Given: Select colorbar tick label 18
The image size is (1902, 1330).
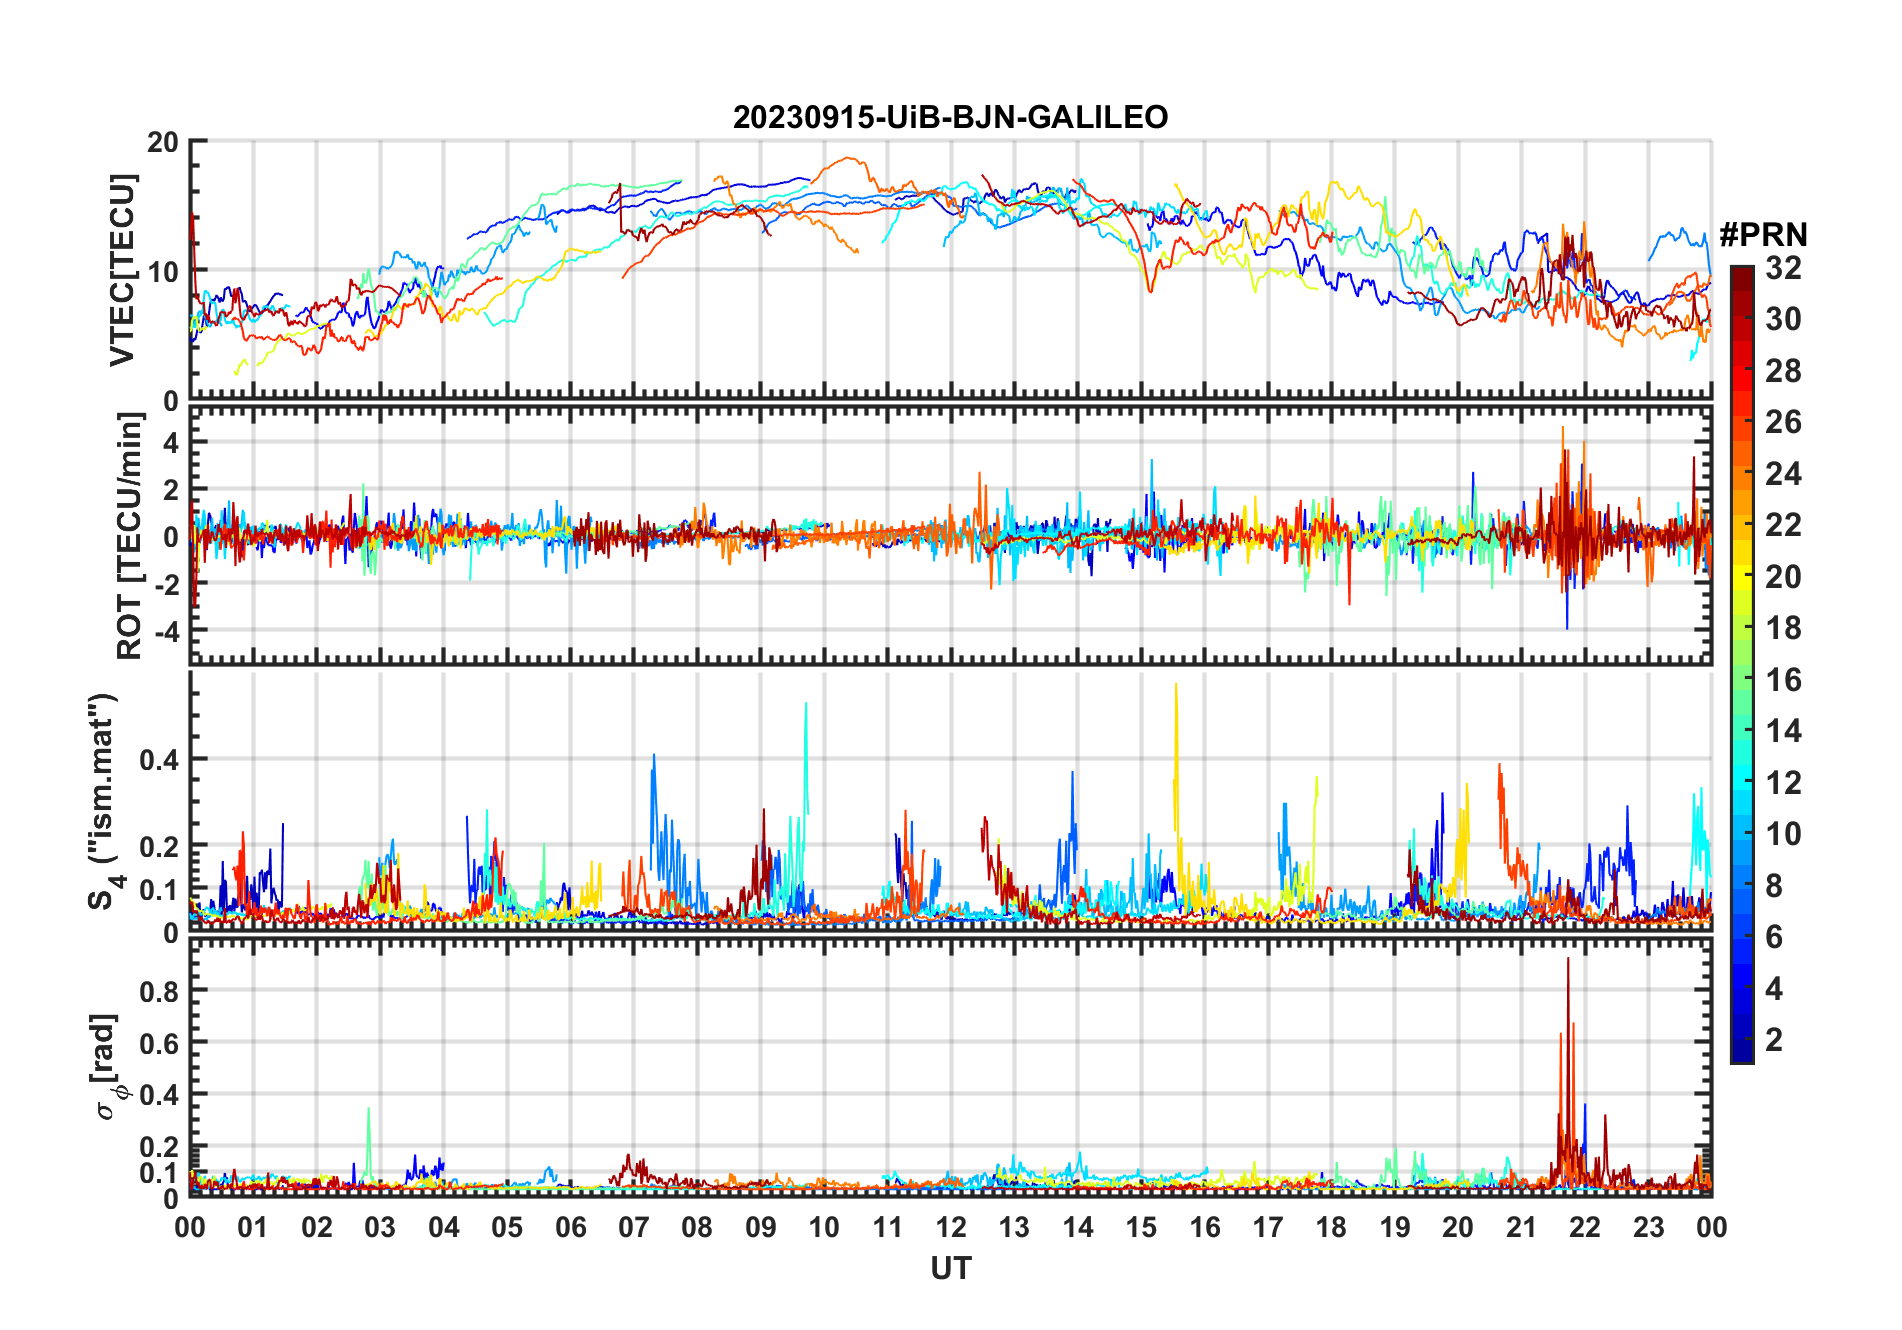Looking at the screenshot, I should [x=1783, y=628].
